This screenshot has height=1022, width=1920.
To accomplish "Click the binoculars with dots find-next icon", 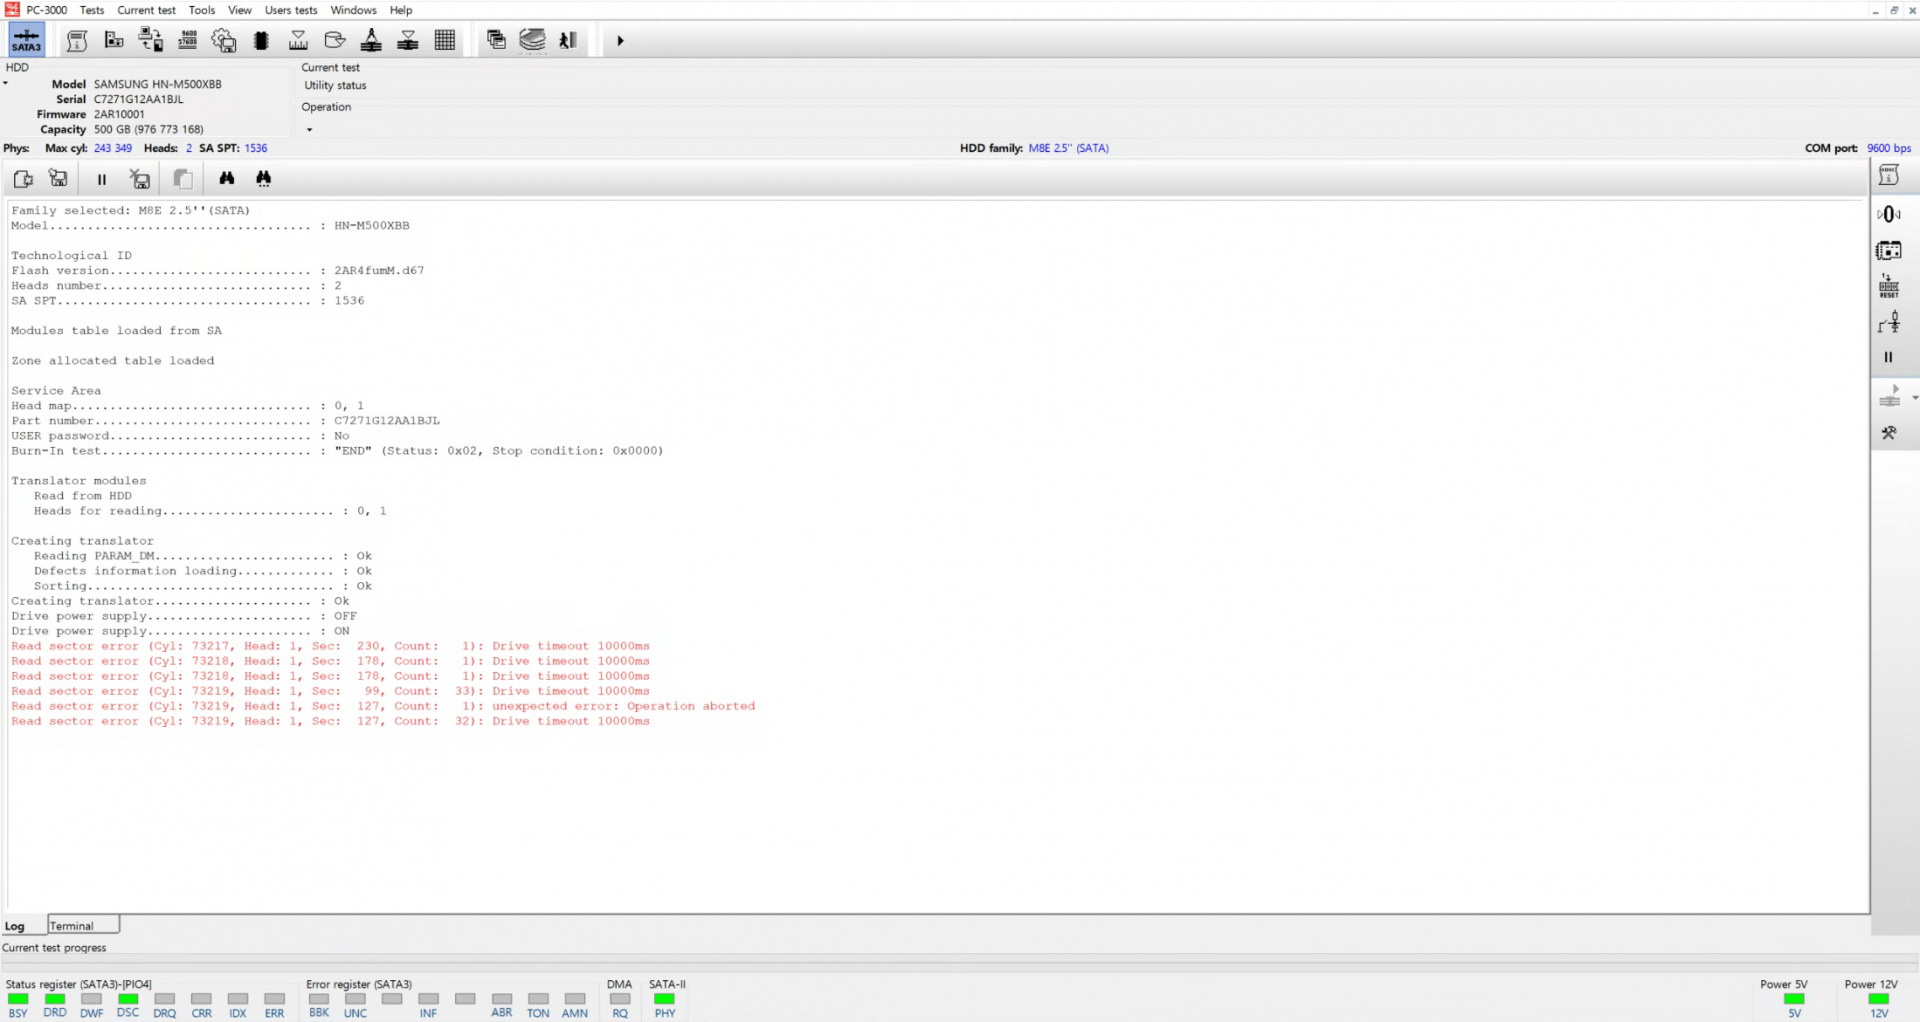I will point(263,178).
